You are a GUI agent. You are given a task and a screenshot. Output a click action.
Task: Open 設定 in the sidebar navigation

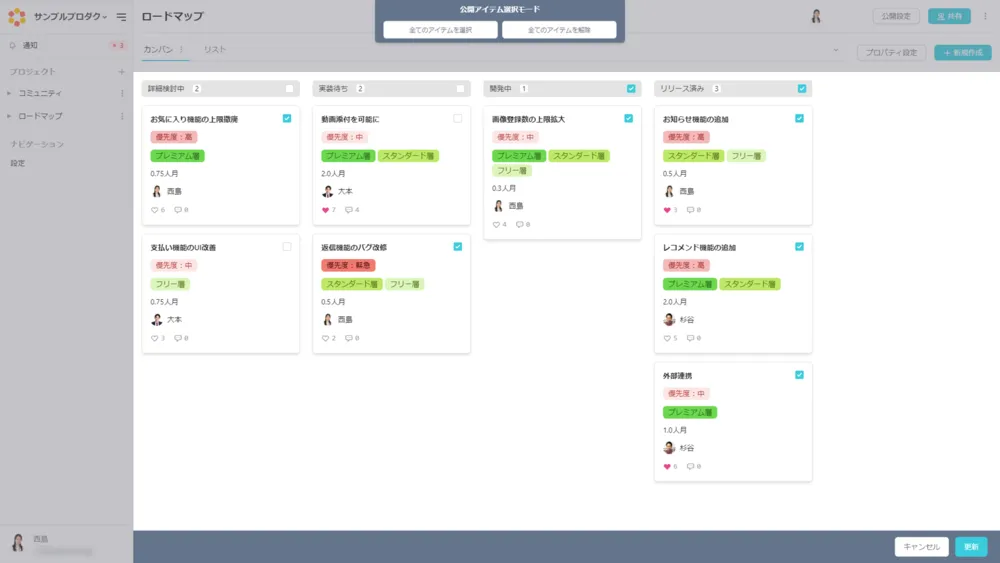18,163
